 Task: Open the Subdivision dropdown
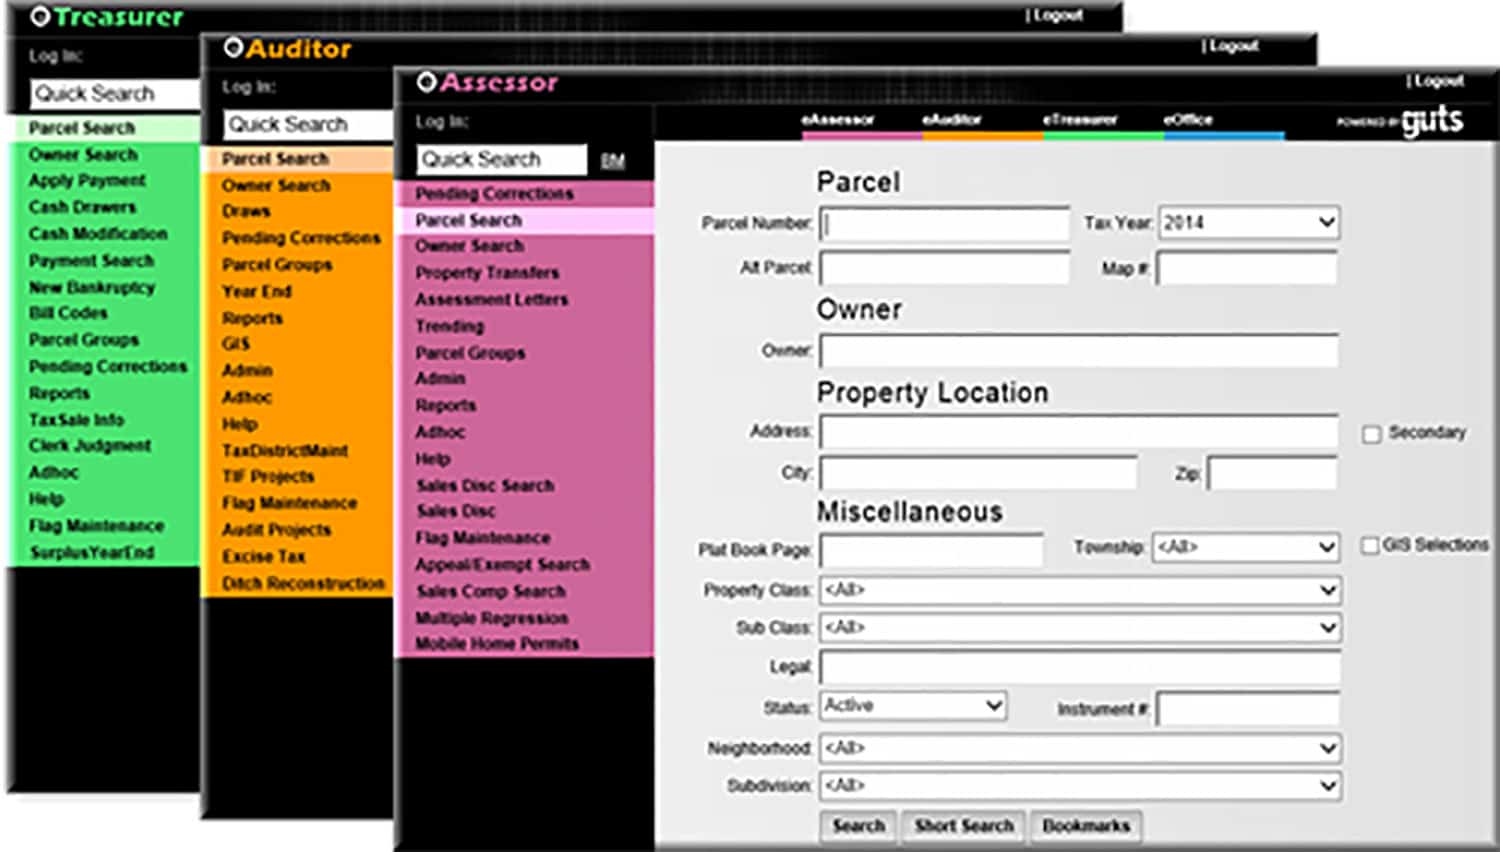1080,786
